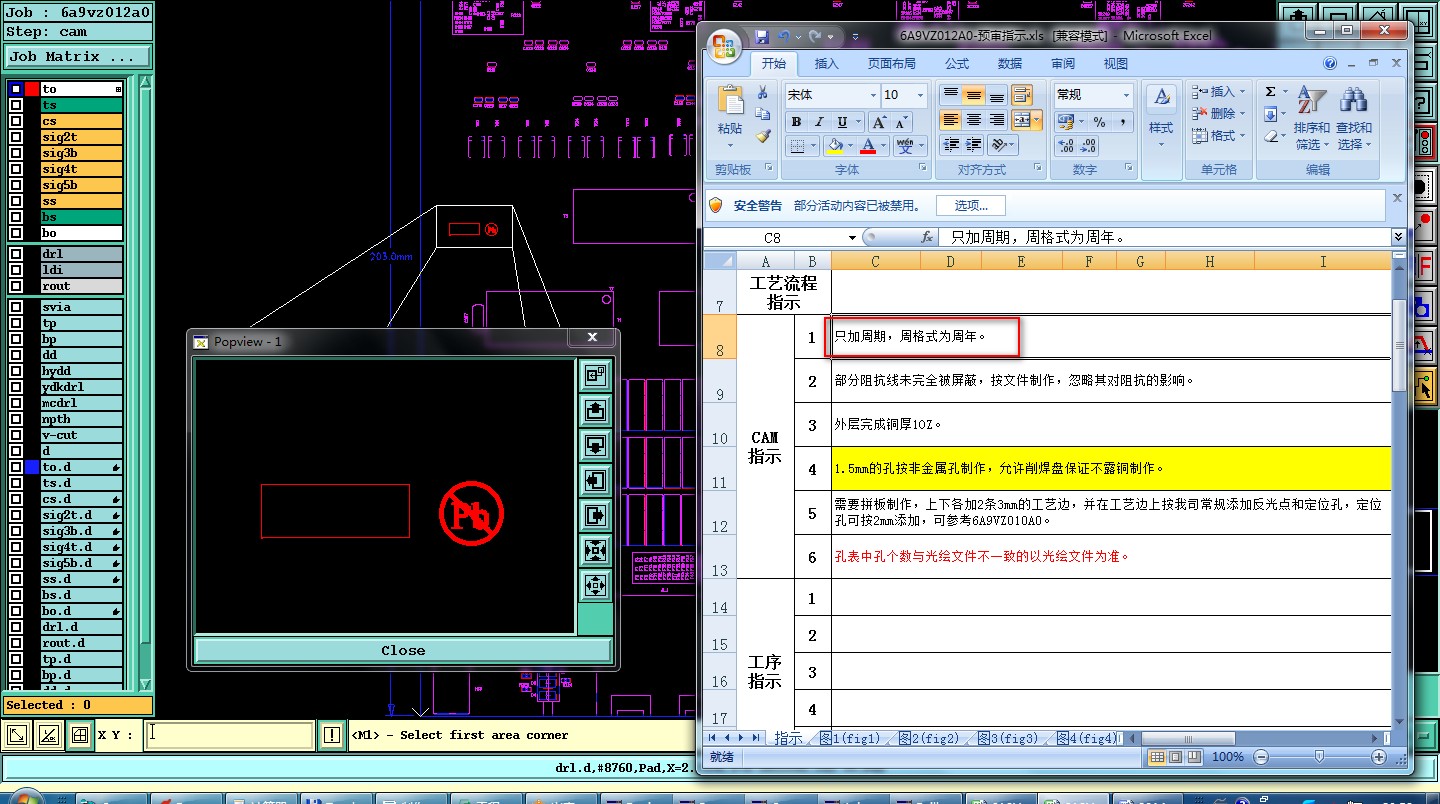Image resolution: width=1440 pixels, height=804 pixels.
Task: Switch to the 插入 ribbon tab
Action: pyautogui.click(x=827, y=63)
